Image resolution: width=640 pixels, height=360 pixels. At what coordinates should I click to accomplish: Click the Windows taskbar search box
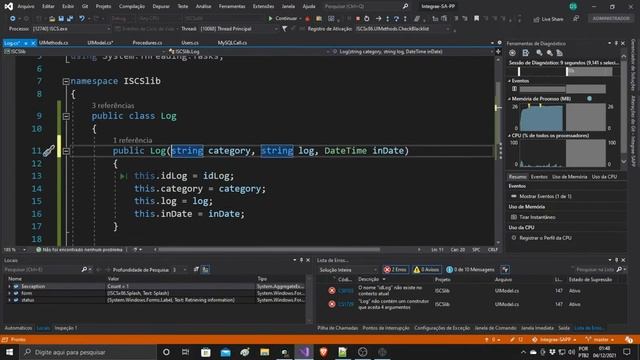coord(88,352)
